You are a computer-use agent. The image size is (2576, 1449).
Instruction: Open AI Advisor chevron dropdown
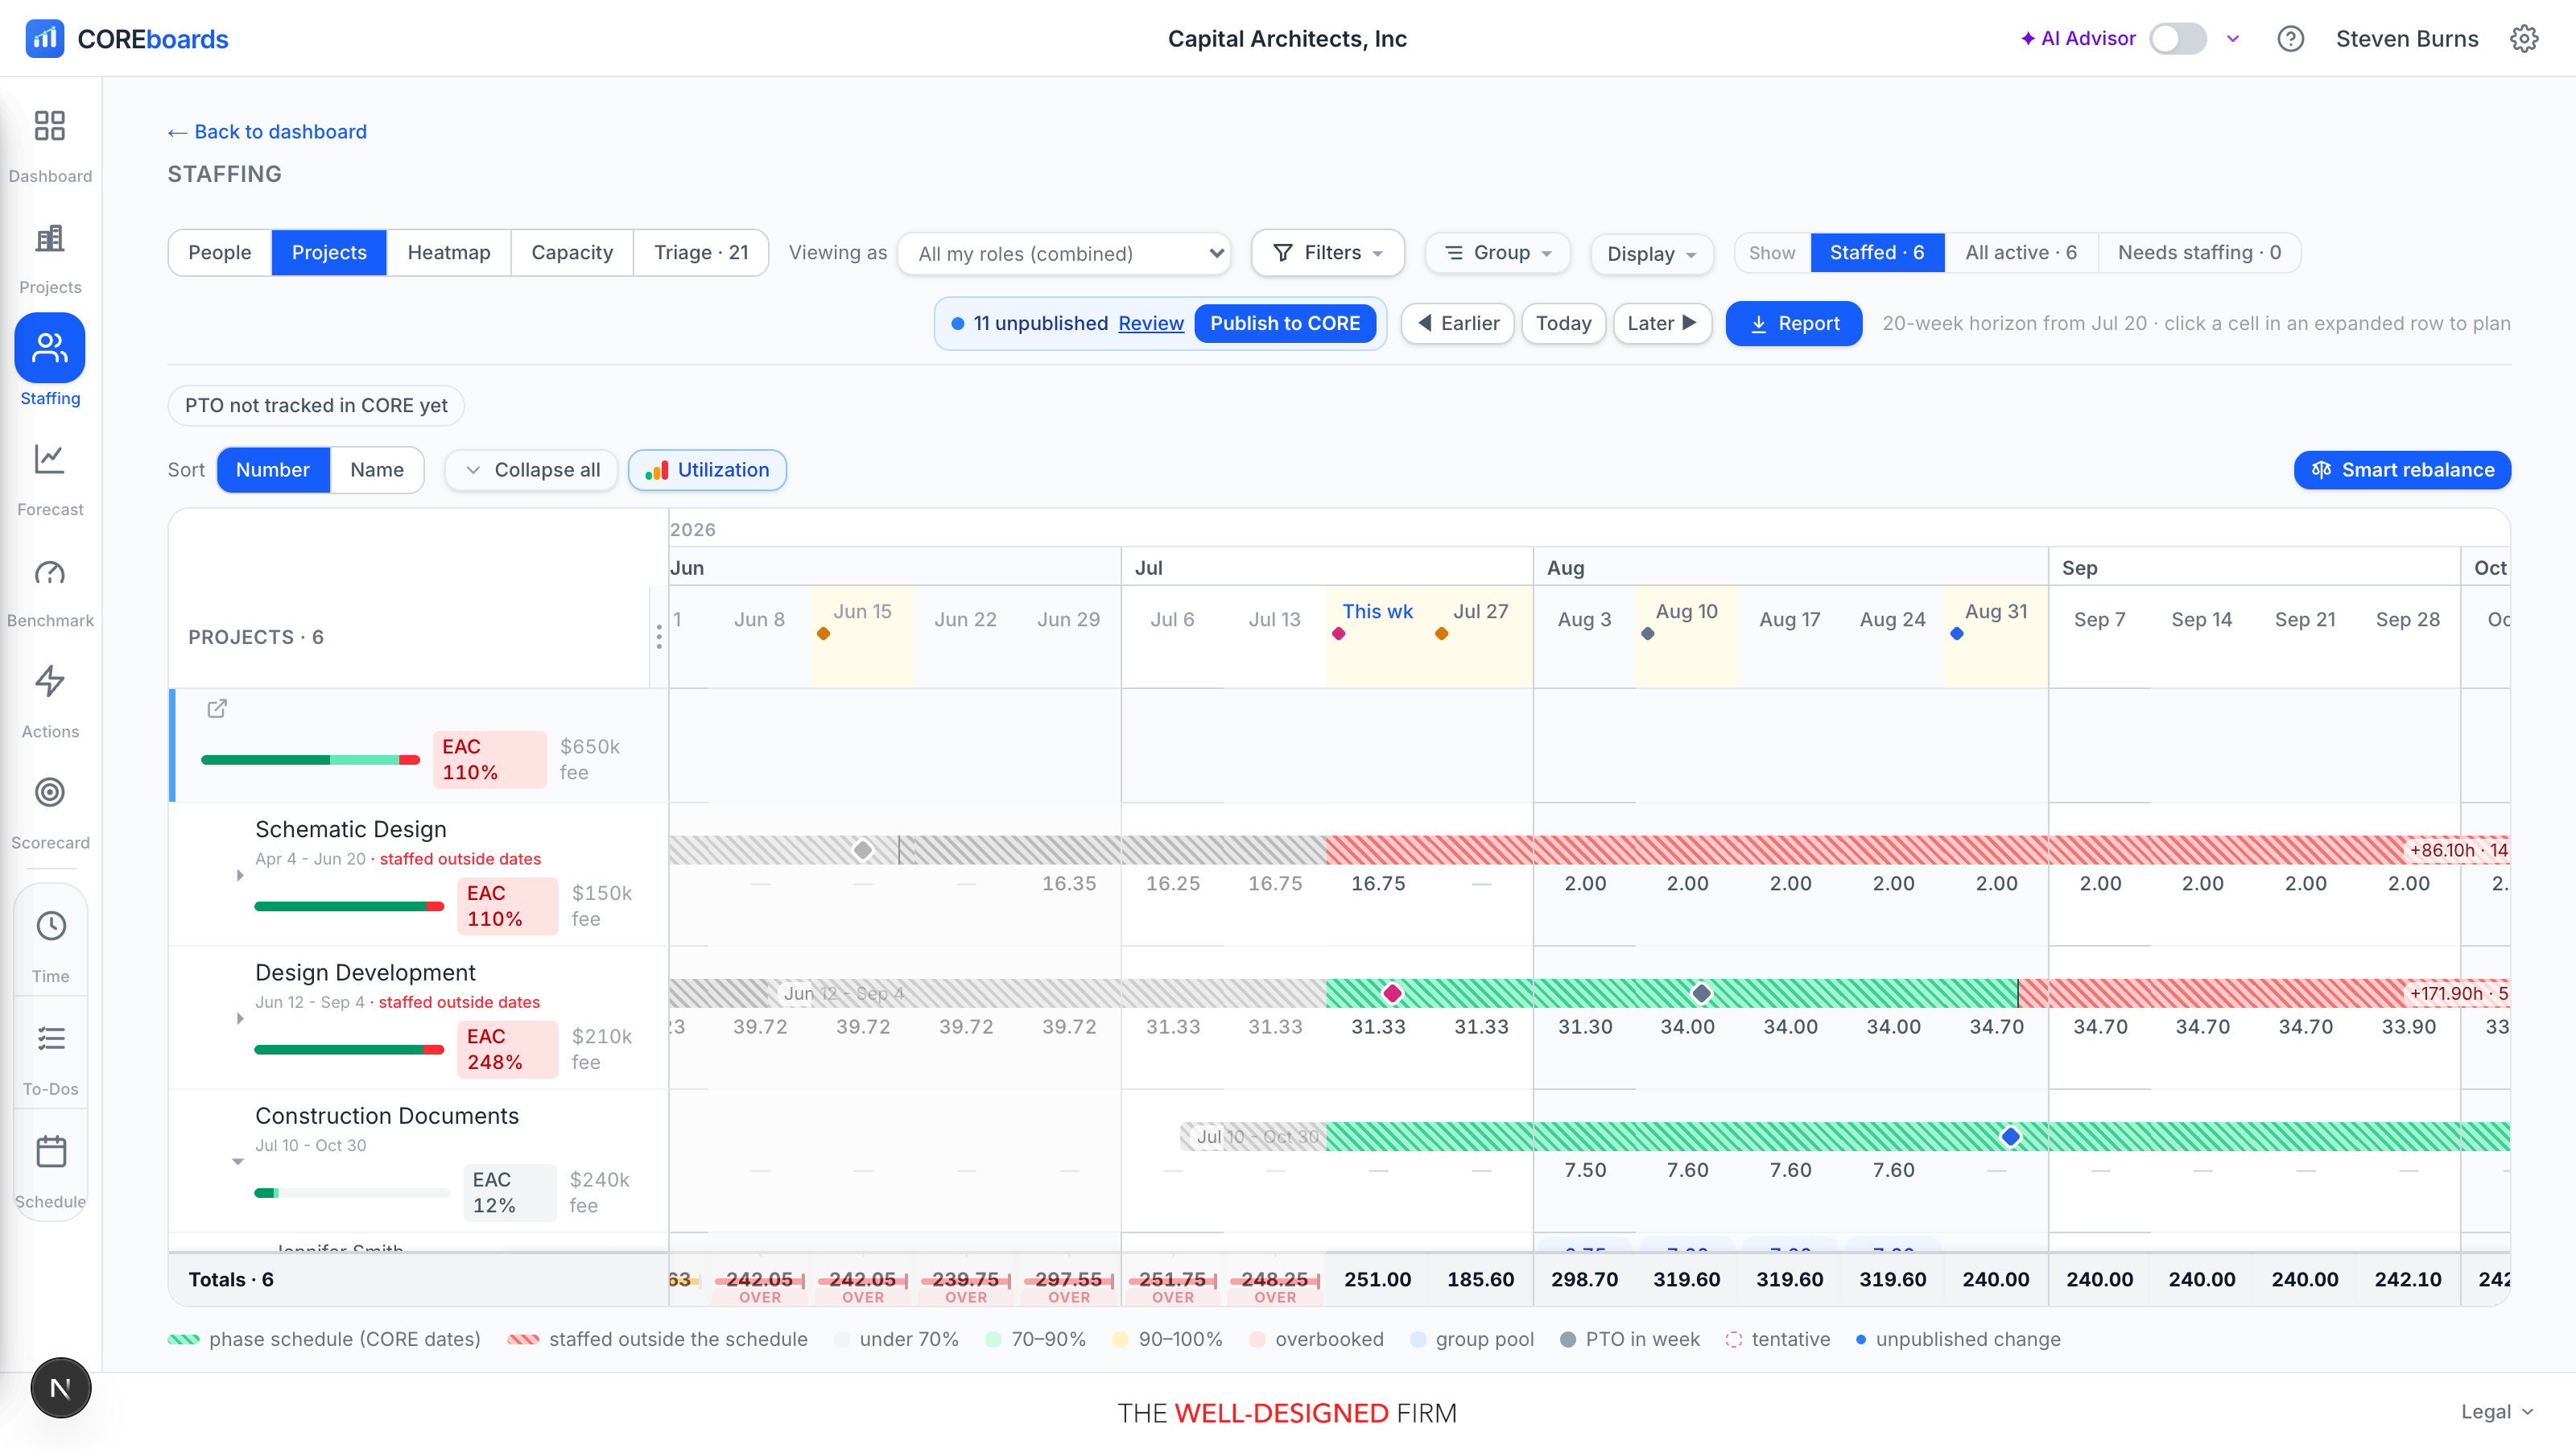click(x=2233, y=39)
